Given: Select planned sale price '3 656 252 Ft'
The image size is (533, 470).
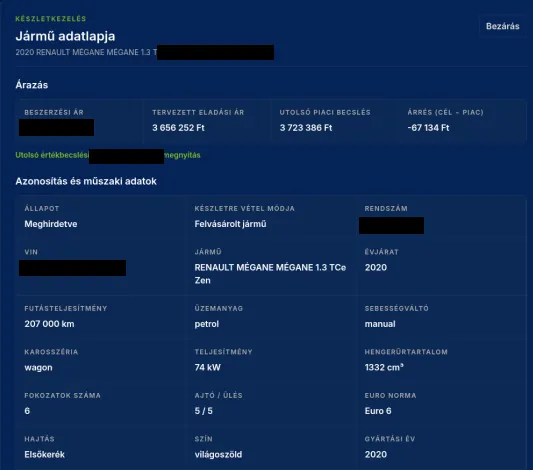Looking at the screenshot, I should [x=178, y=128].
